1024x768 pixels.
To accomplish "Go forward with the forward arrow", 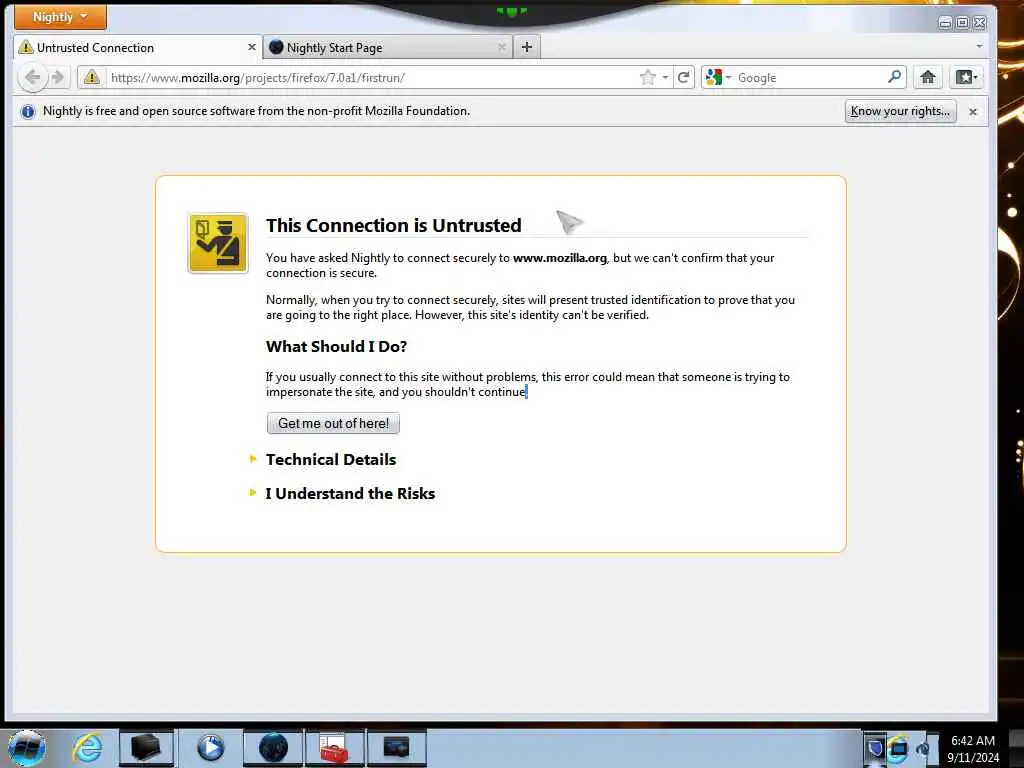I will (x=58, y=77).
